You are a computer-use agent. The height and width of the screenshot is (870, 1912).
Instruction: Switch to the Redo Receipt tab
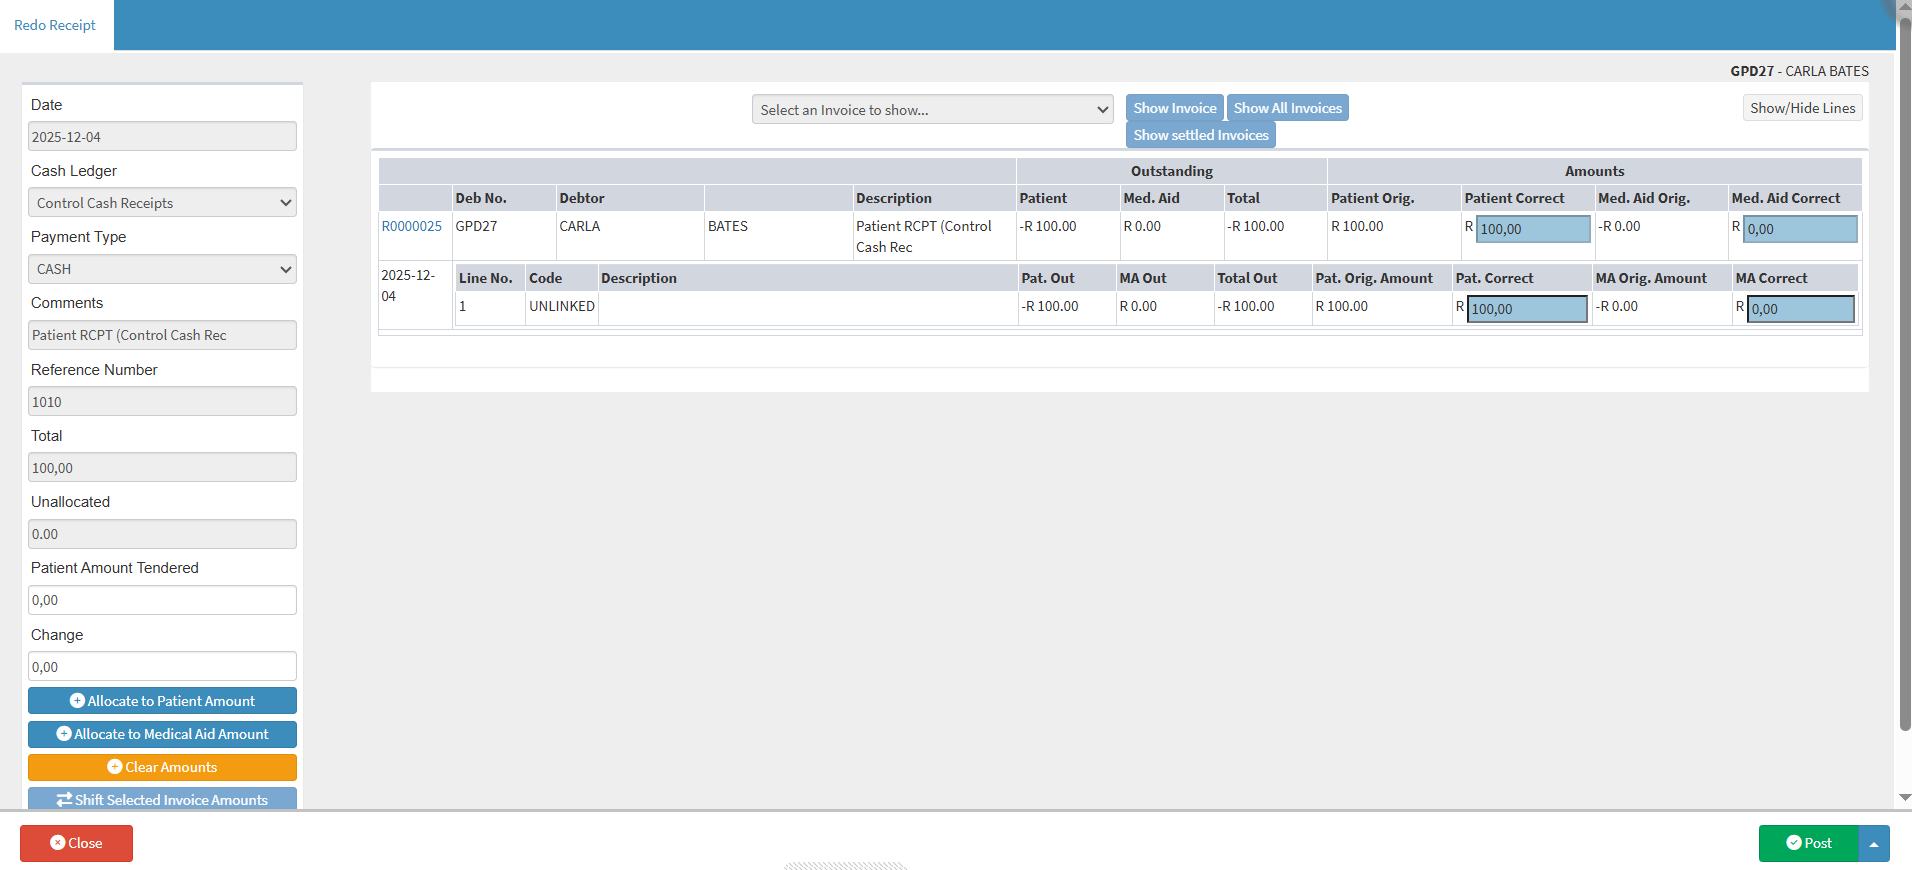55,25
